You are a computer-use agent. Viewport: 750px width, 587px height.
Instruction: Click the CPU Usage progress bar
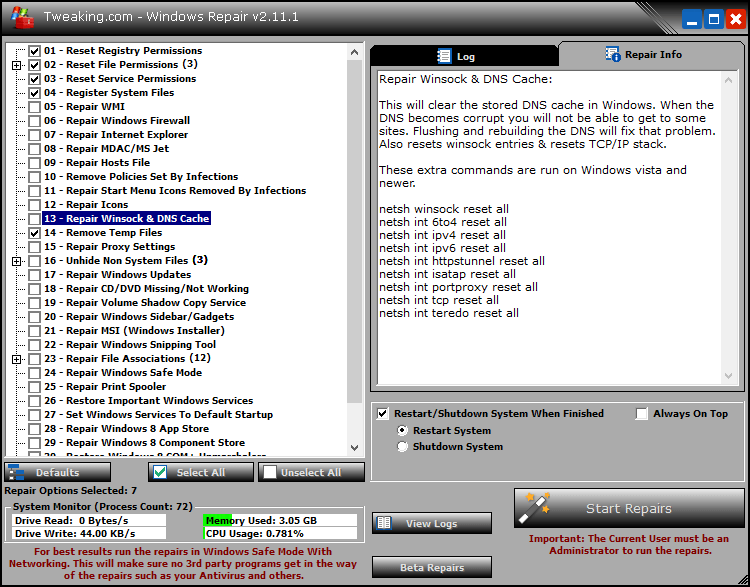(280, 533)
